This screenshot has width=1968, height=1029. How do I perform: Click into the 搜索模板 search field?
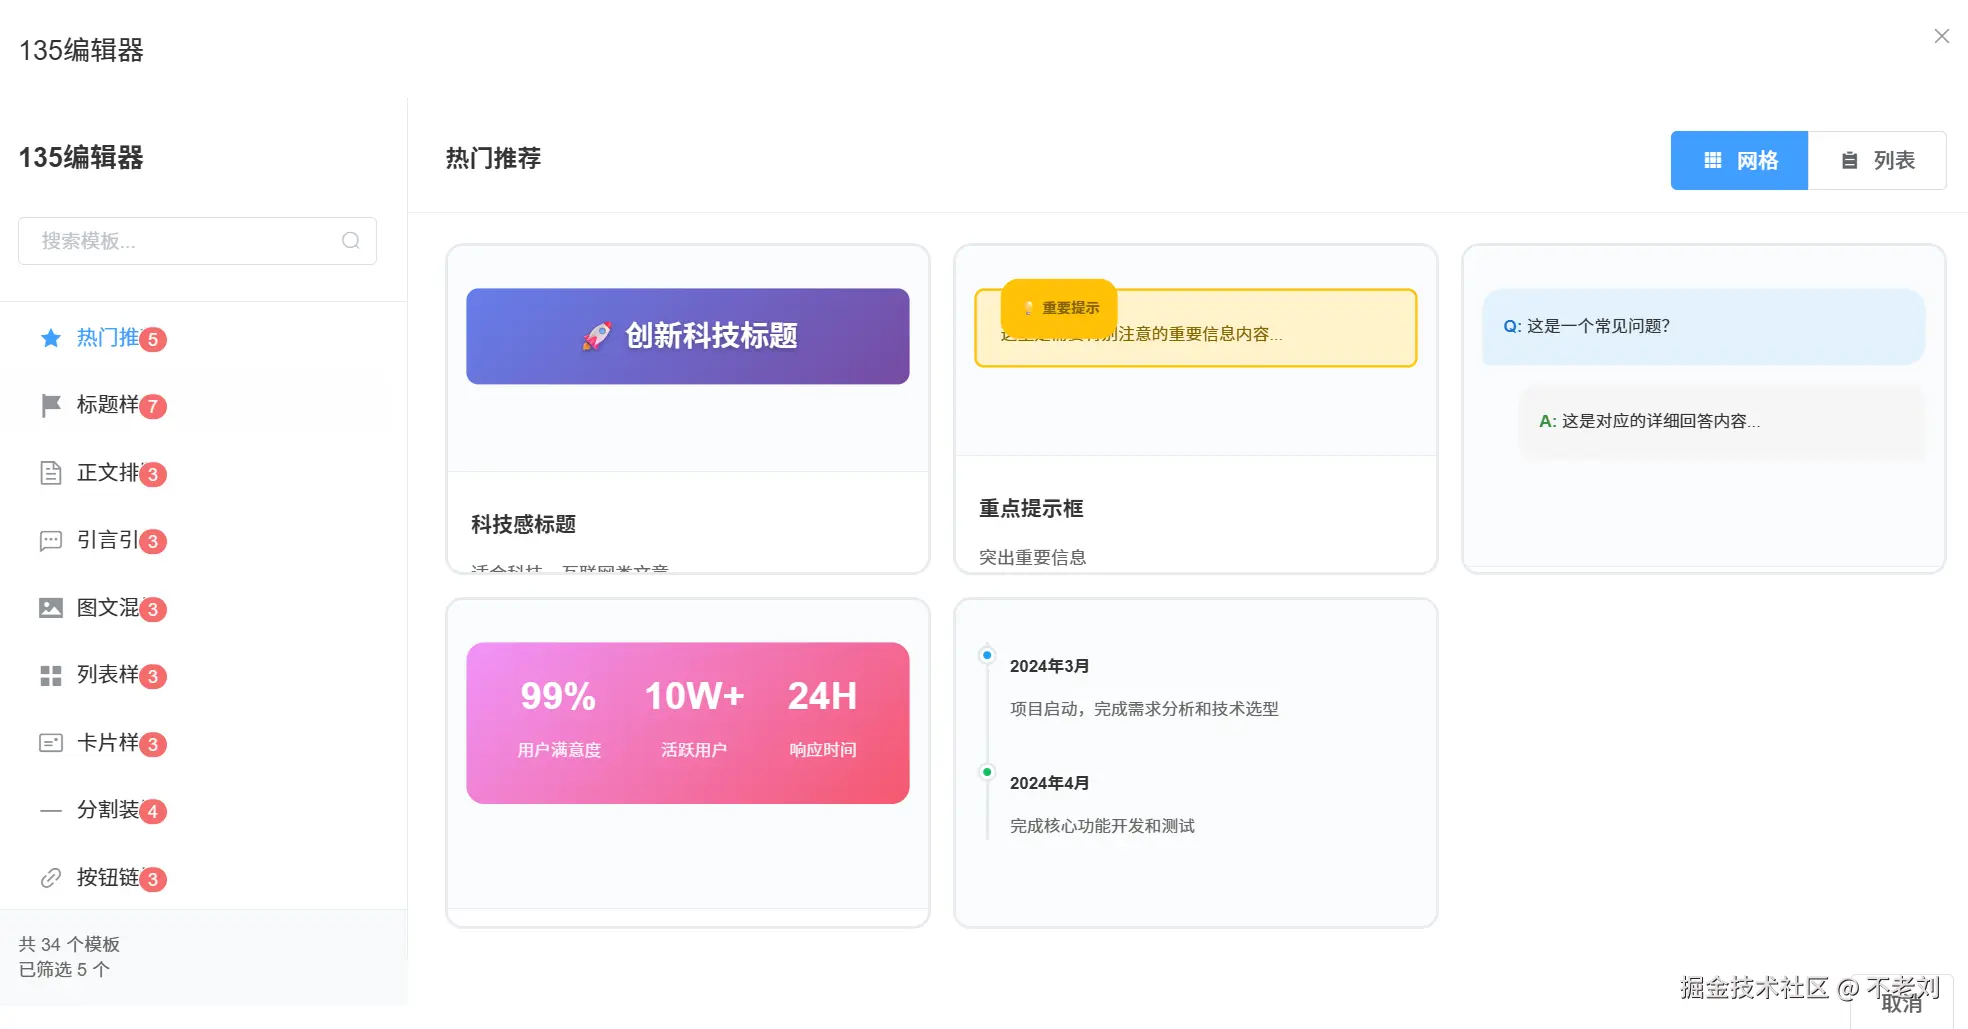click(180, 240)
